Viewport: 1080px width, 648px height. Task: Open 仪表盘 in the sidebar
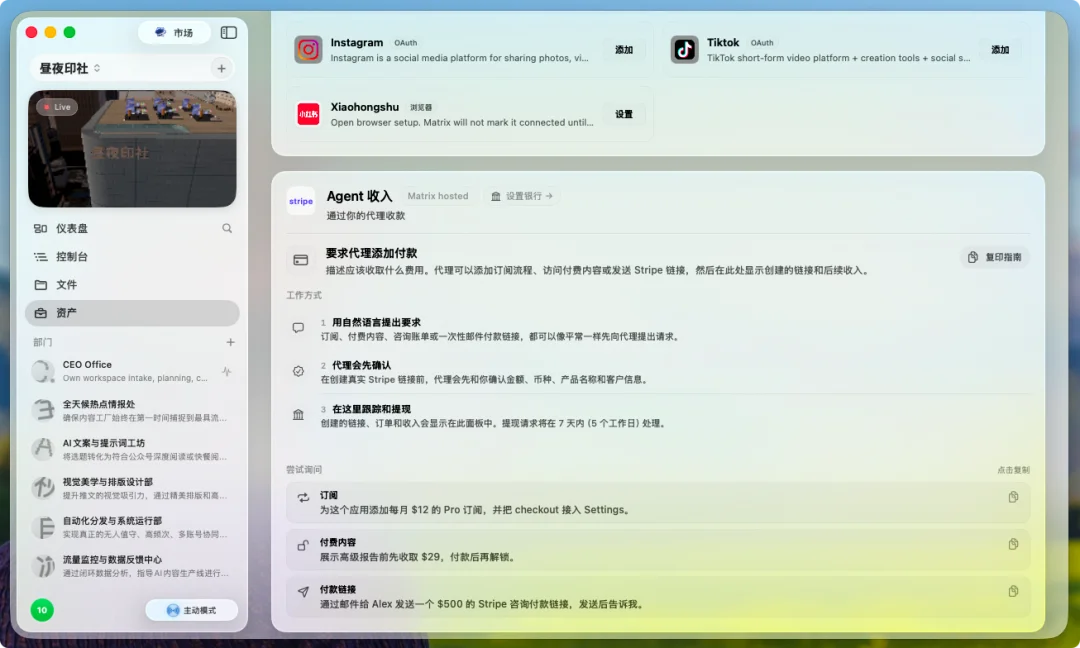point(72,229)
